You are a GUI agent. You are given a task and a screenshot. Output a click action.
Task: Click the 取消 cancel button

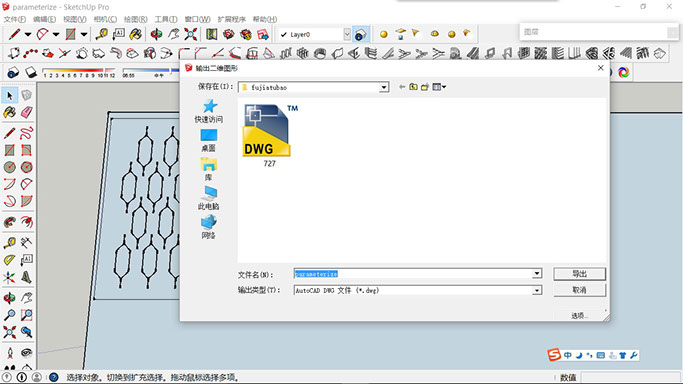pyautogui.click(x=579, y=290)
